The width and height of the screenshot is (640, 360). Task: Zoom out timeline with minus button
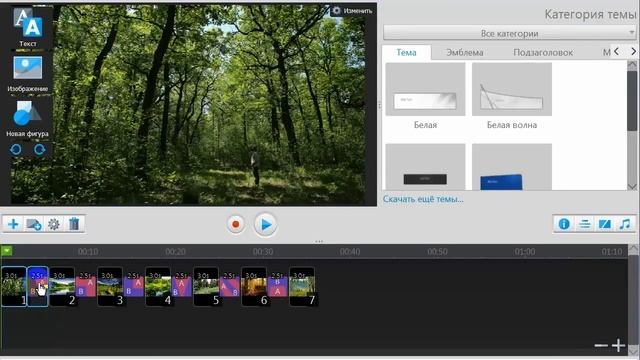(x=601, y=345)
